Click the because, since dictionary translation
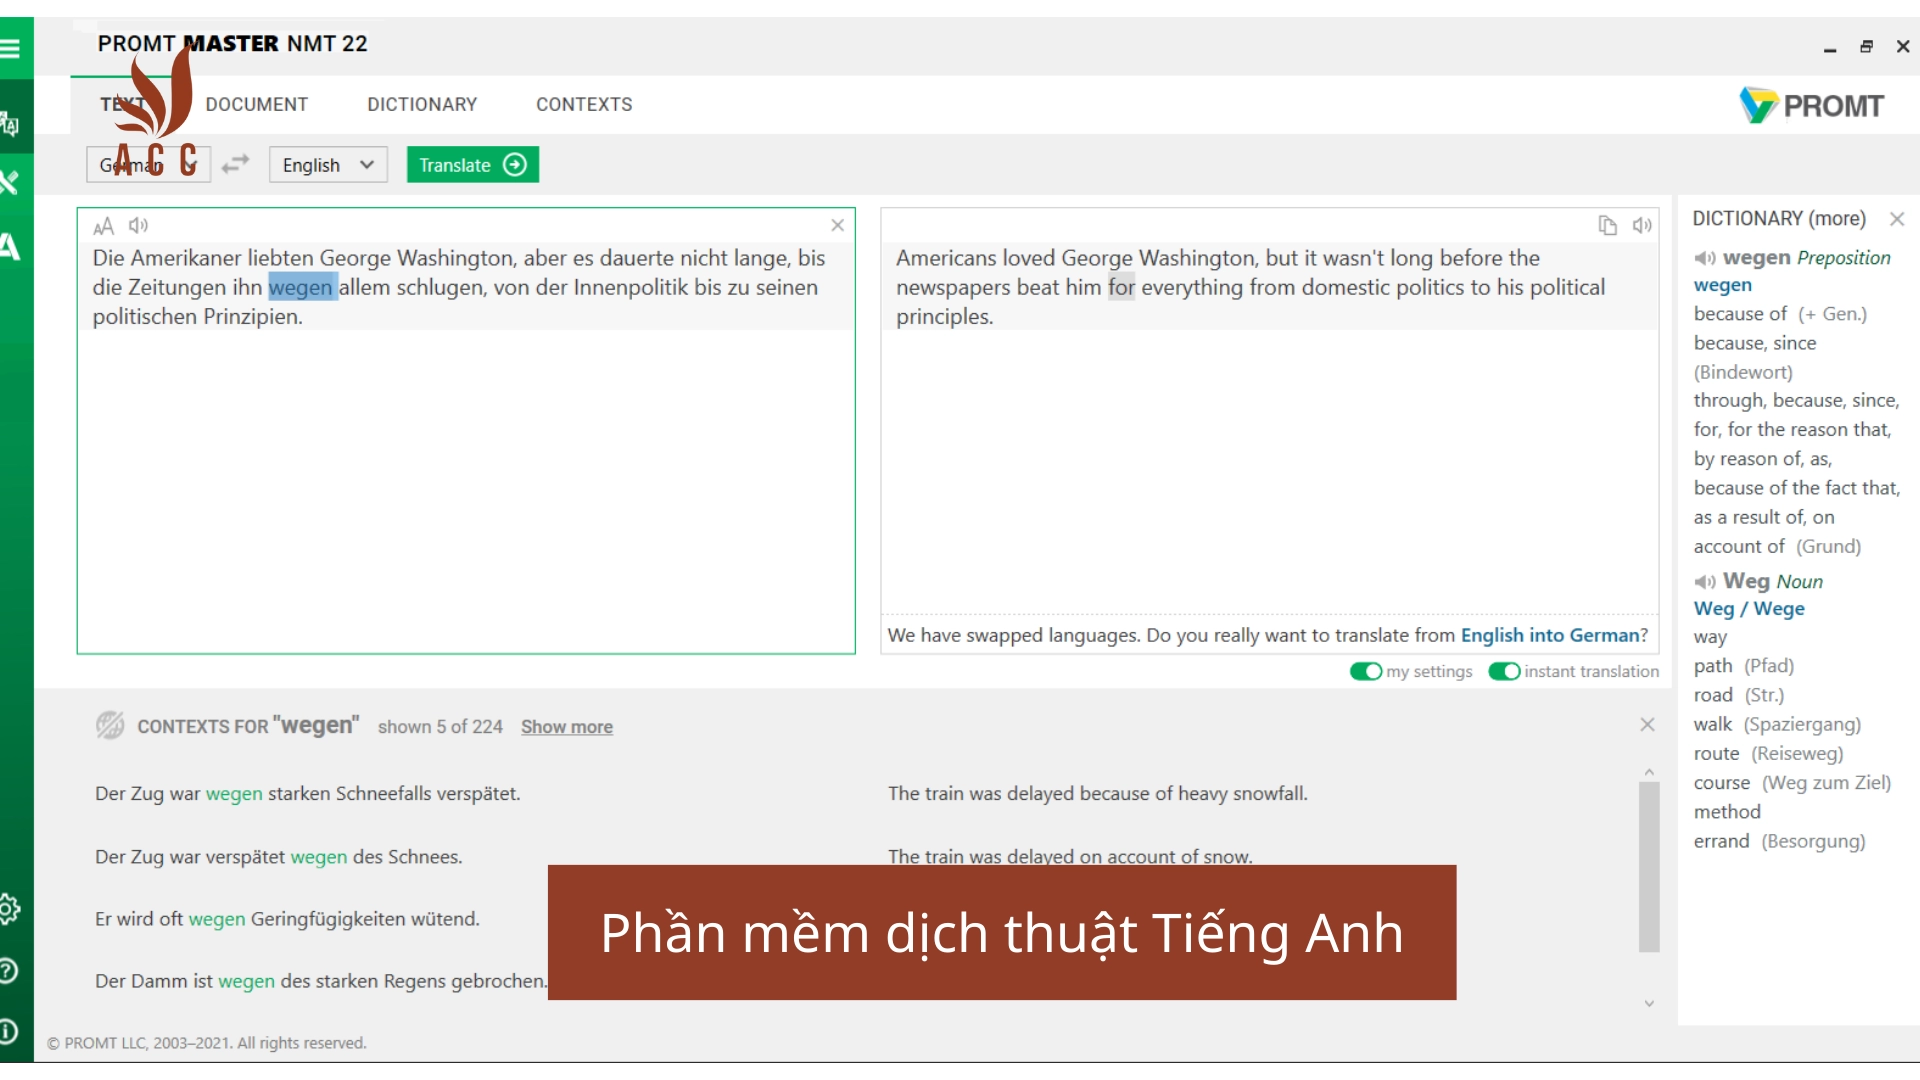 (x=1754, y=343)
